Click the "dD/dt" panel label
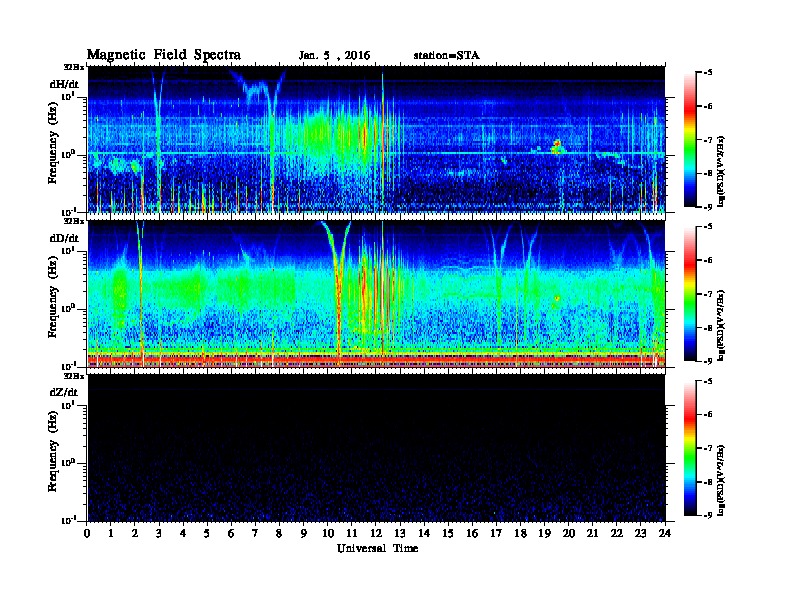 64,238
